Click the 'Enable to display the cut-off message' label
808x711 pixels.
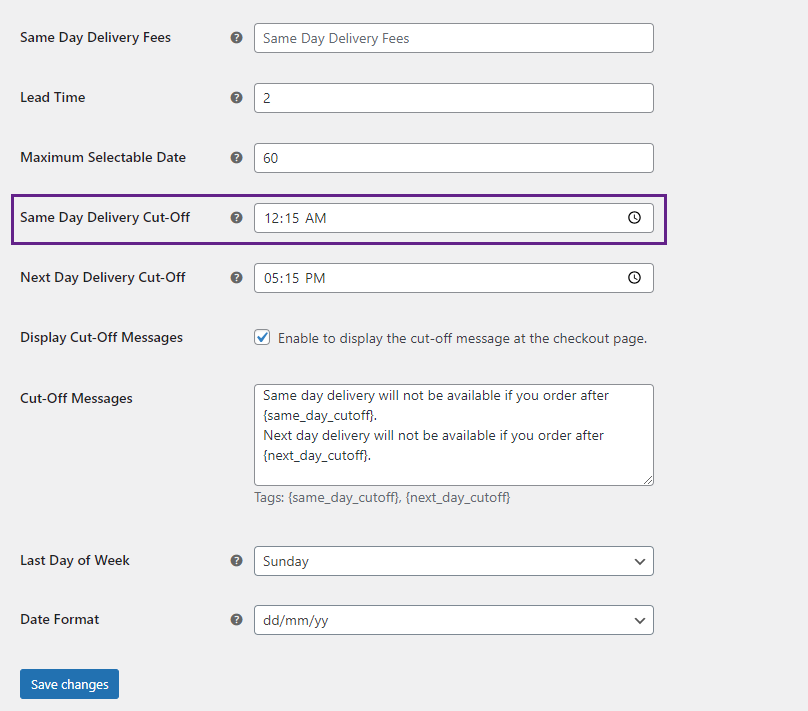click(x=462, y=338)
